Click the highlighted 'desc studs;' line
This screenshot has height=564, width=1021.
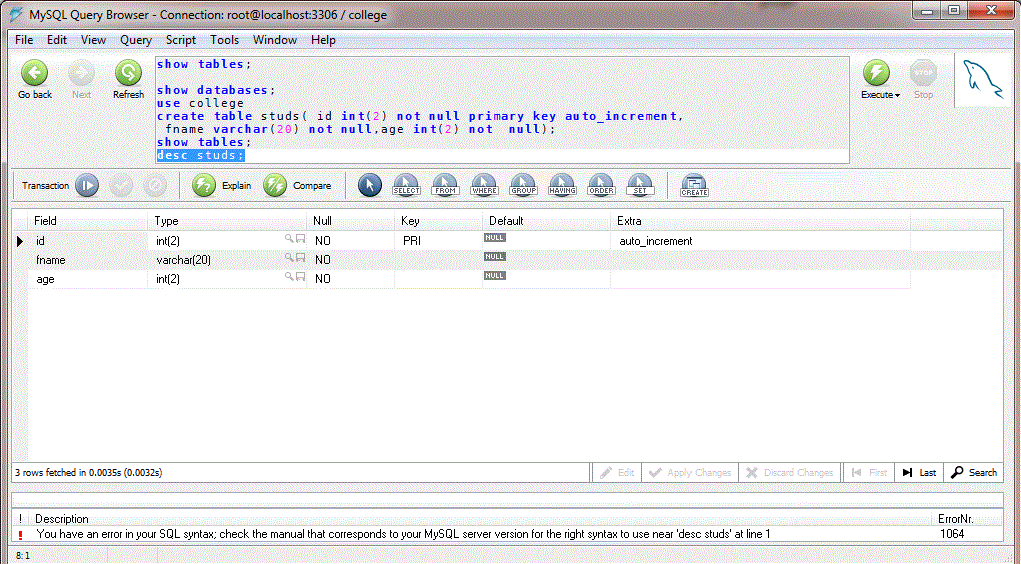pyautogui.click(x=201, y=155)
